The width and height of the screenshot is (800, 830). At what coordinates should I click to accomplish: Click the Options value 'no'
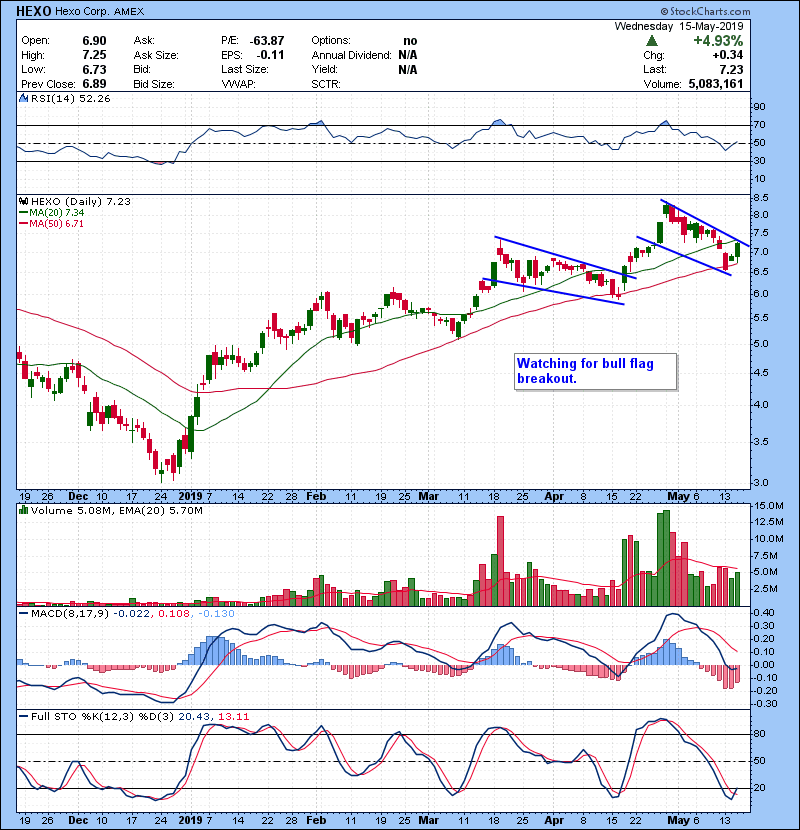410,41
